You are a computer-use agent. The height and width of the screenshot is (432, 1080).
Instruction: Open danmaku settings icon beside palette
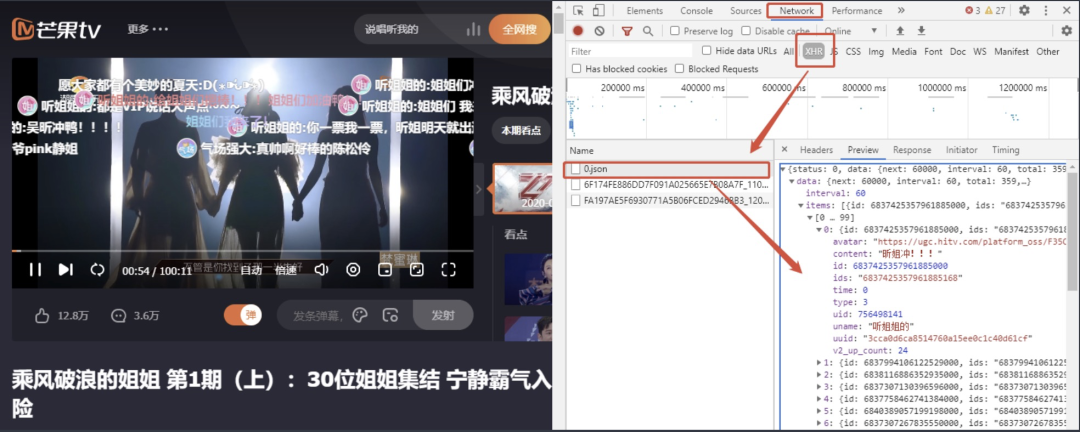[390, 315]
